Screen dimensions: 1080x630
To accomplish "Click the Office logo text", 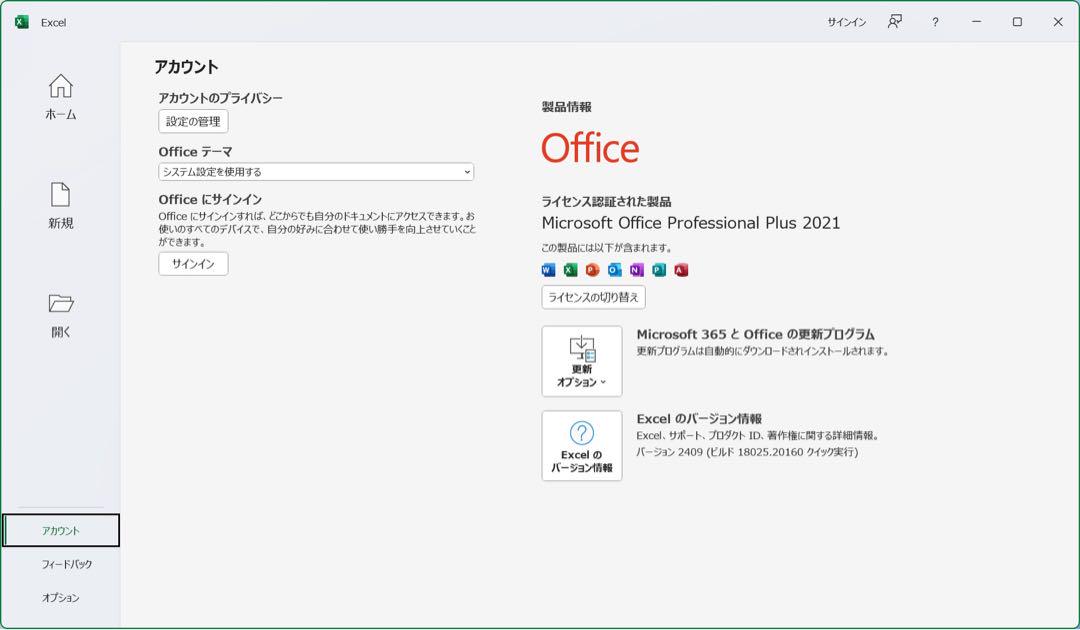I will click(590, 147).
